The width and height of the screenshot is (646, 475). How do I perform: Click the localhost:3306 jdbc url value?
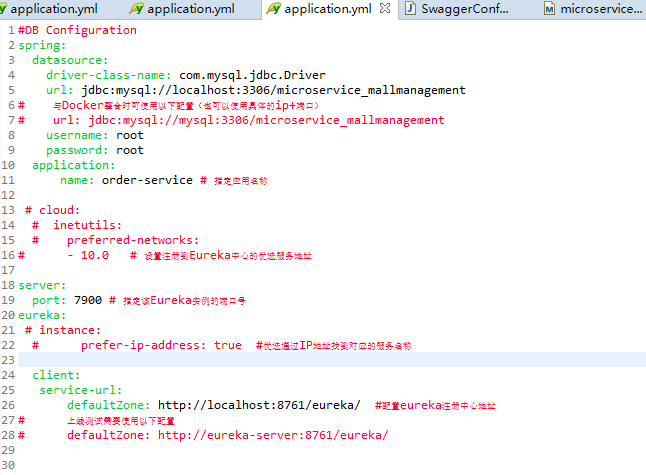(273, 90)
